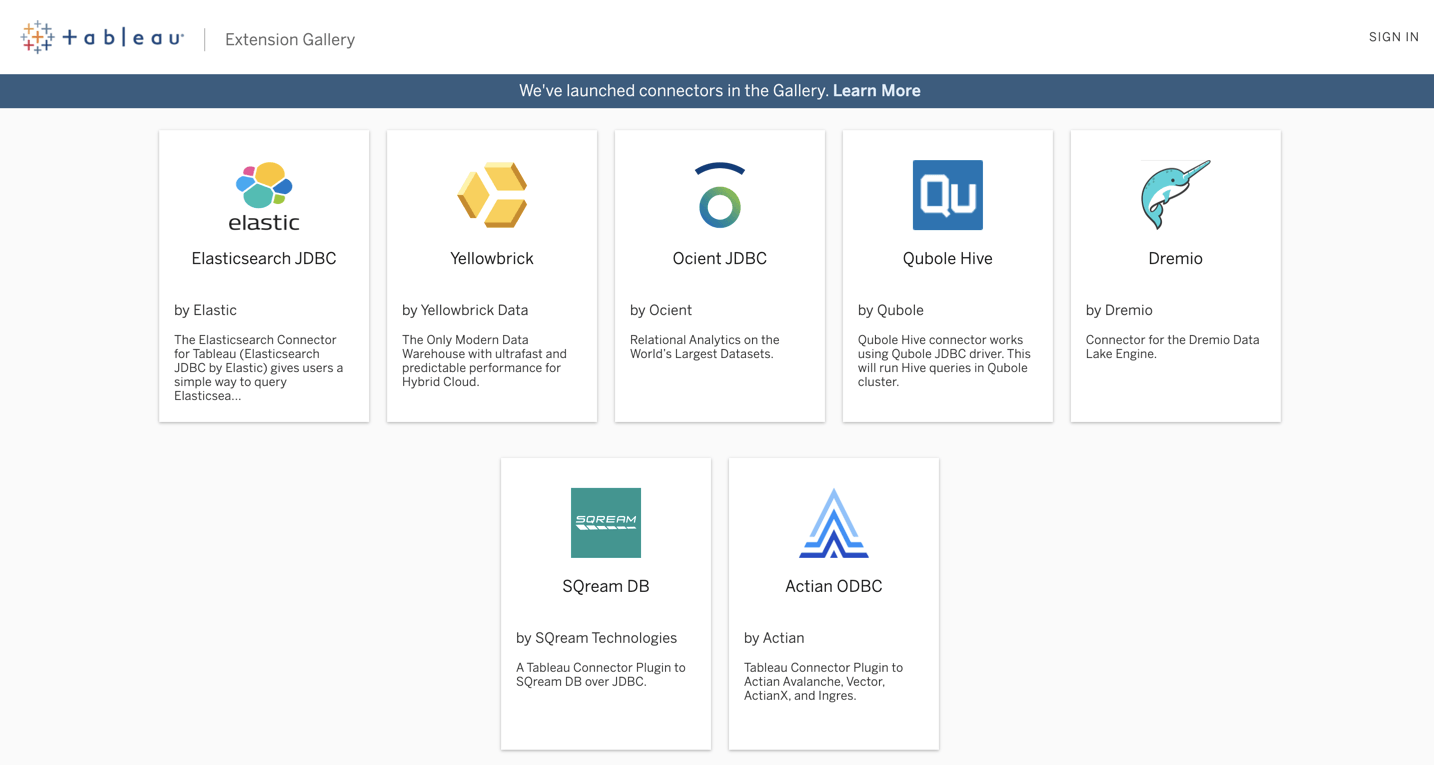The width and height of the screenshot is (1434, 766).
Task: Select the Yellowbrick connector title
Action: 492,258
